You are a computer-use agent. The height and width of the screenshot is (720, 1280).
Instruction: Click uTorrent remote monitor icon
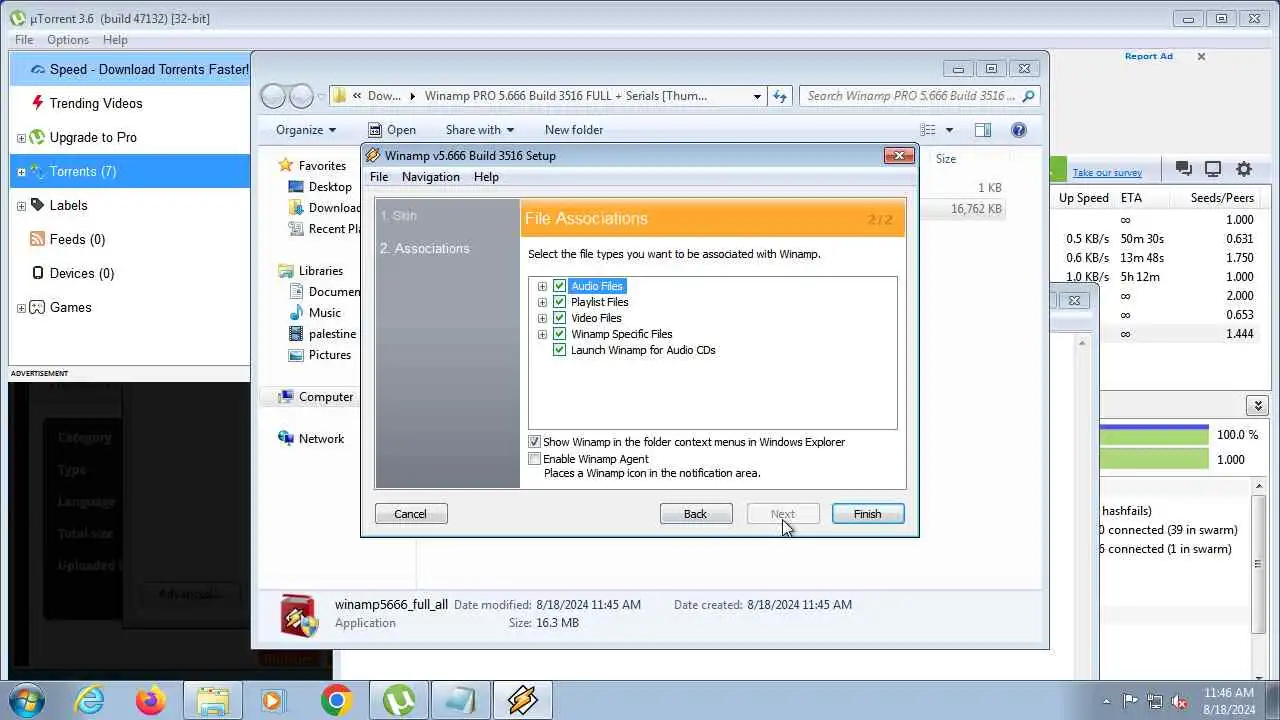click(1213, 169)
